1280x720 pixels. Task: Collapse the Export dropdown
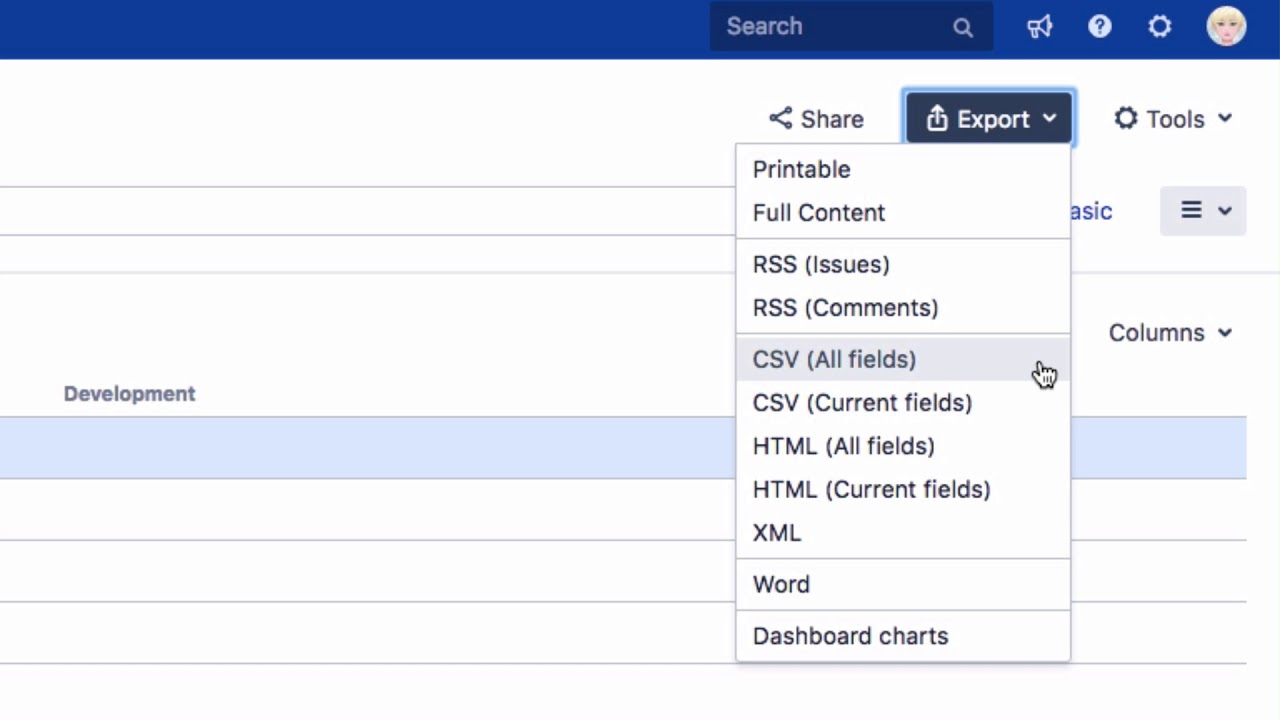point(989,119)
